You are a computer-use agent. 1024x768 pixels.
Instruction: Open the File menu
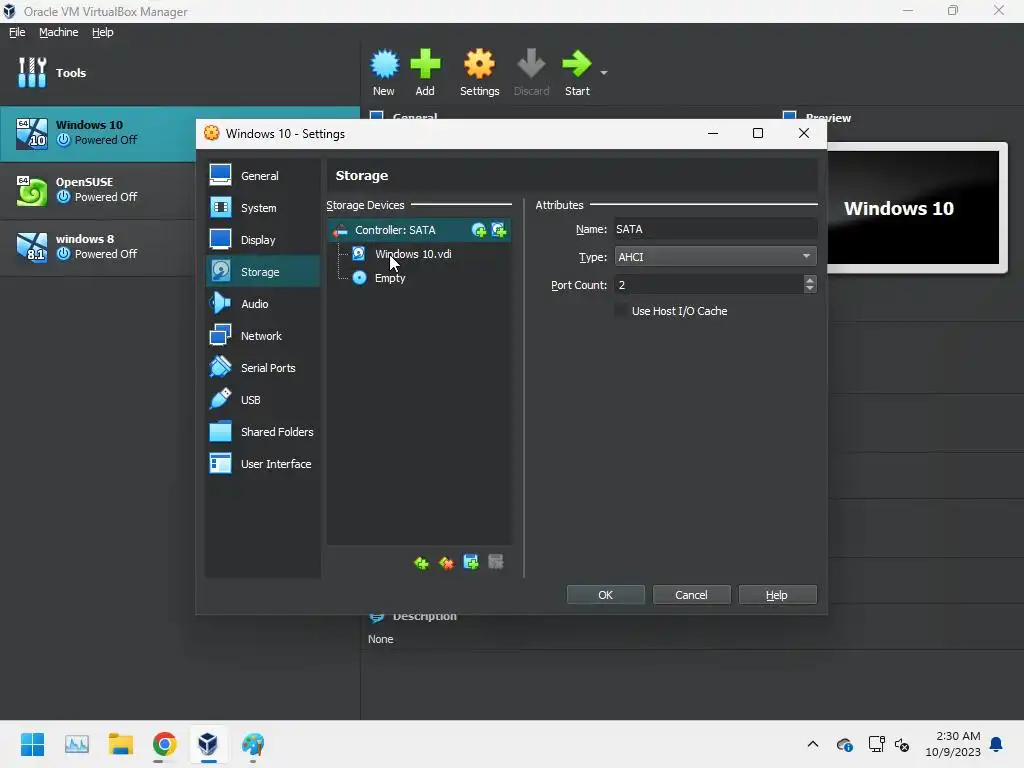click(x=17, y=32)
